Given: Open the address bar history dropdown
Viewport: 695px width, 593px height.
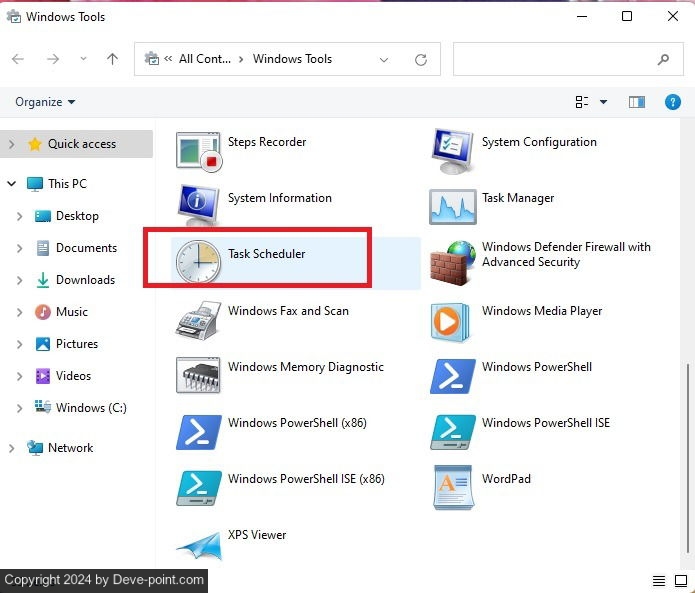Looking at the screenshot, I should pos(384,60).
